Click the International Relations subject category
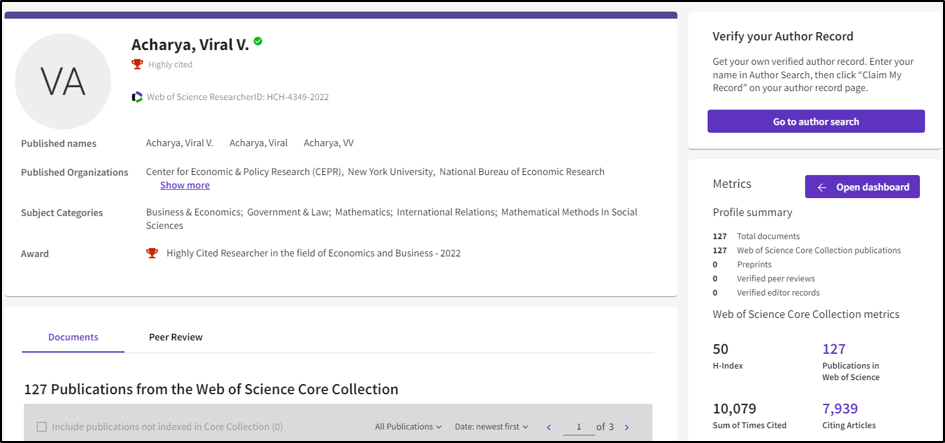The image size is (945, 443). (x=447, y=212)
